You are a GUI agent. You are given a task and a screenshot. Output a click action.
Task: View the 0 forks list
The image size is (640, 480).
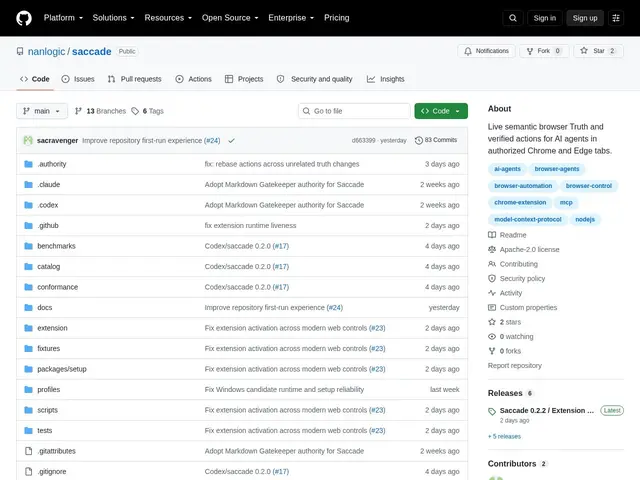[x=504, y=351]
